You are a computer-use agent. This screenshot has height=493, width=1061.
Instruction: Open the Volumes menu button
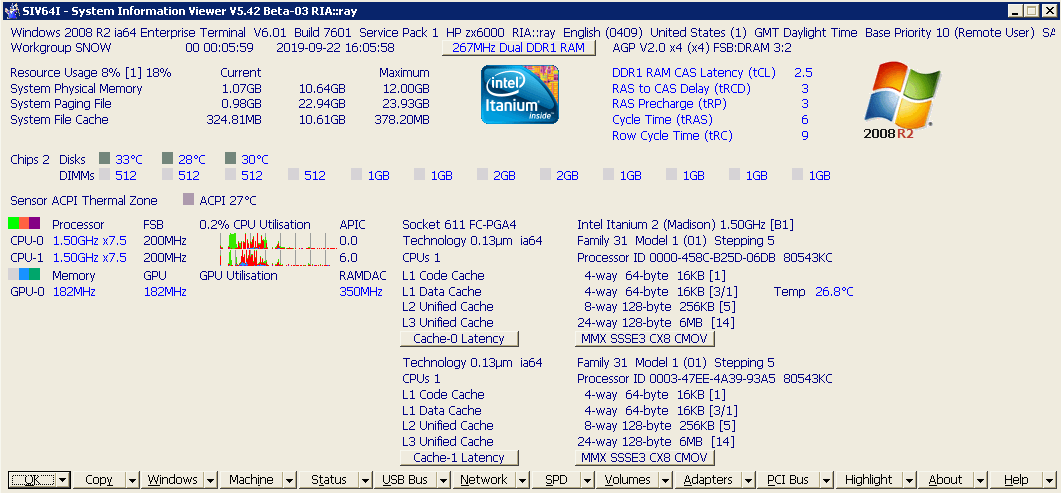pyautogui.click(x=627, y=479)
